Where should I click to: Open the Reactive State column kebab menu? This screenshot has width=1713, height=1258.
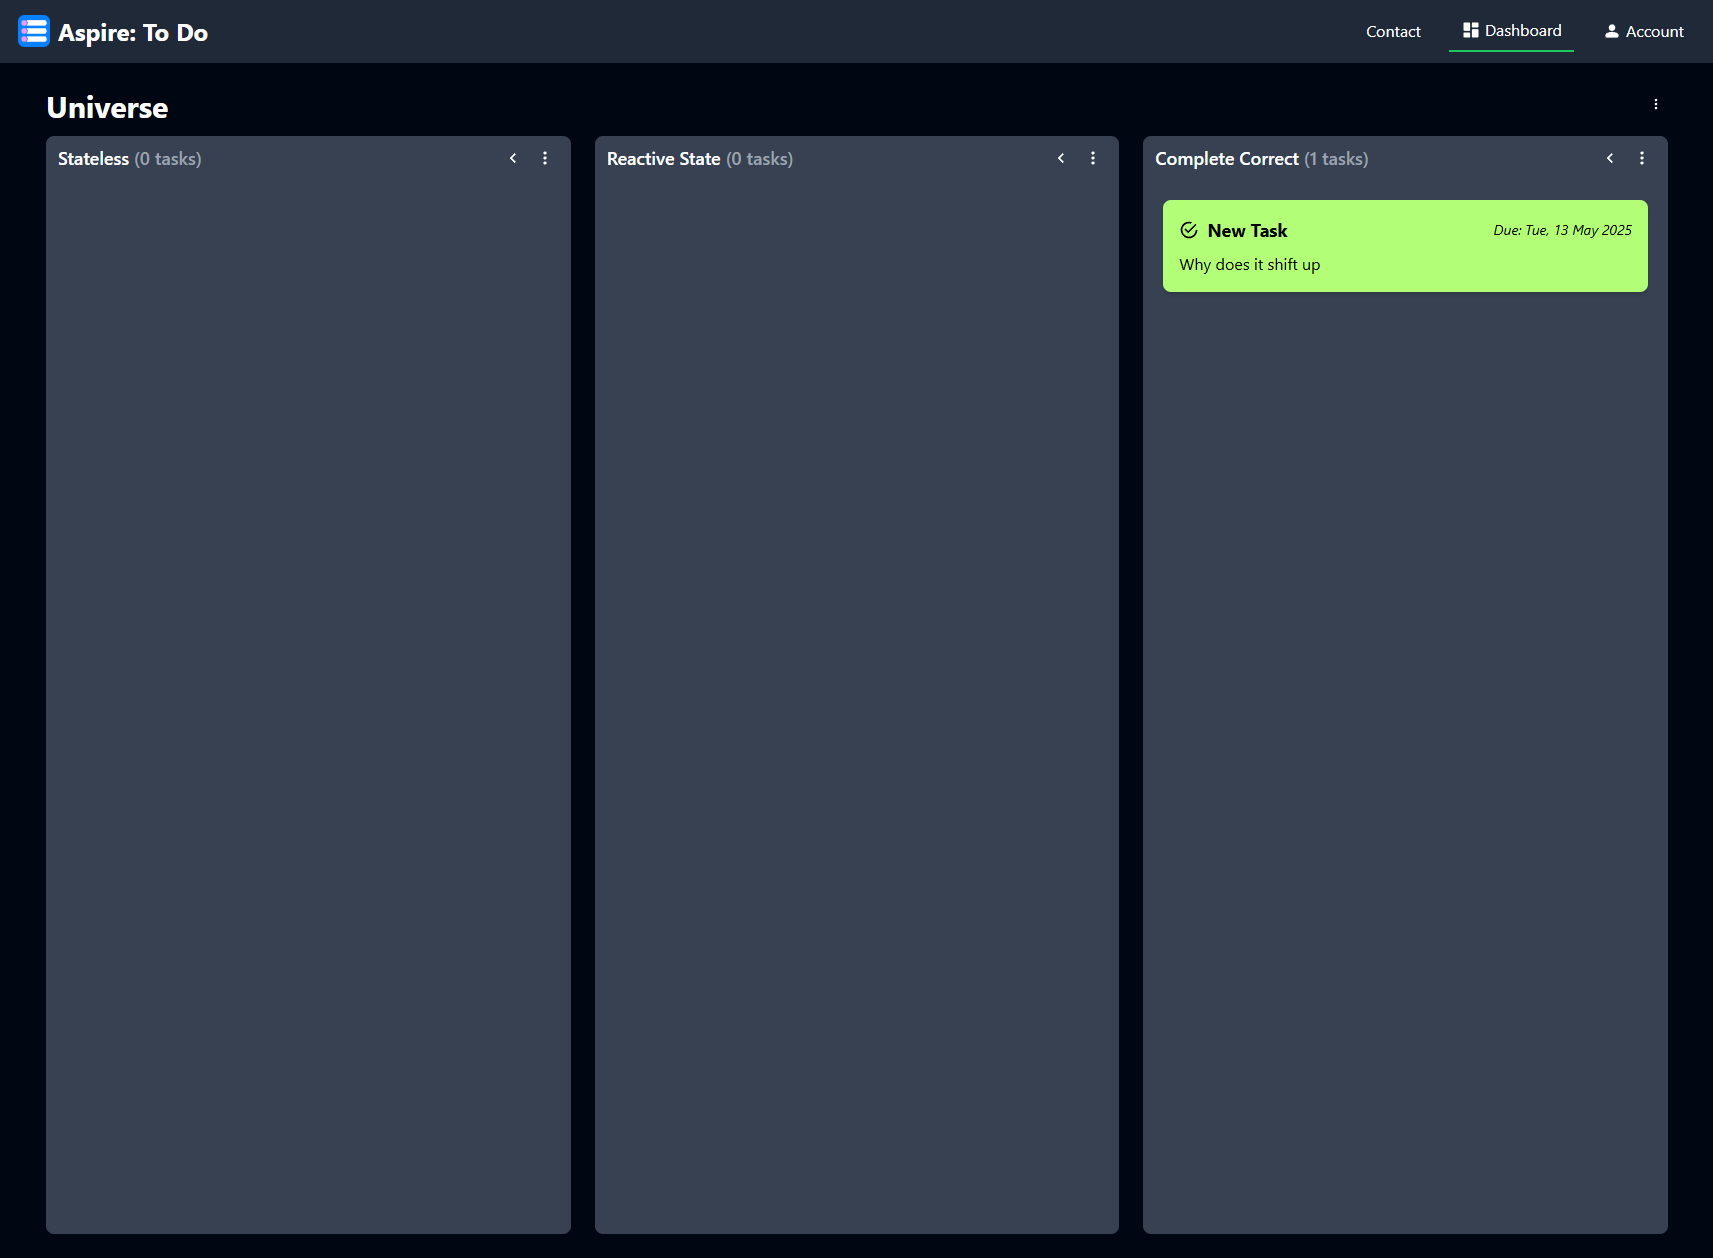click(x=1093, y=158)
